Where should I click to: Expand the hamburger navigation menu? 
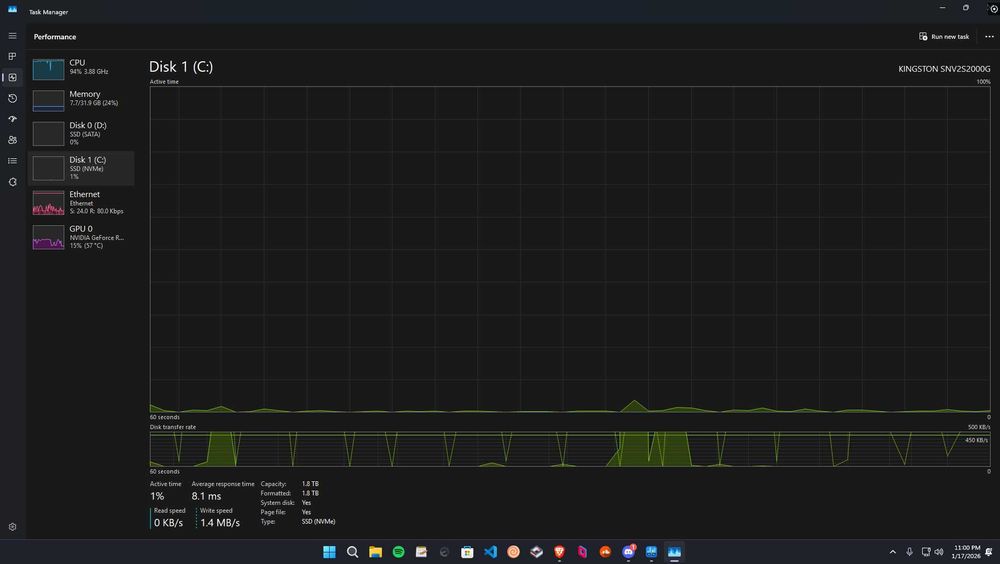pyautogui.click(x=12, y=36)
